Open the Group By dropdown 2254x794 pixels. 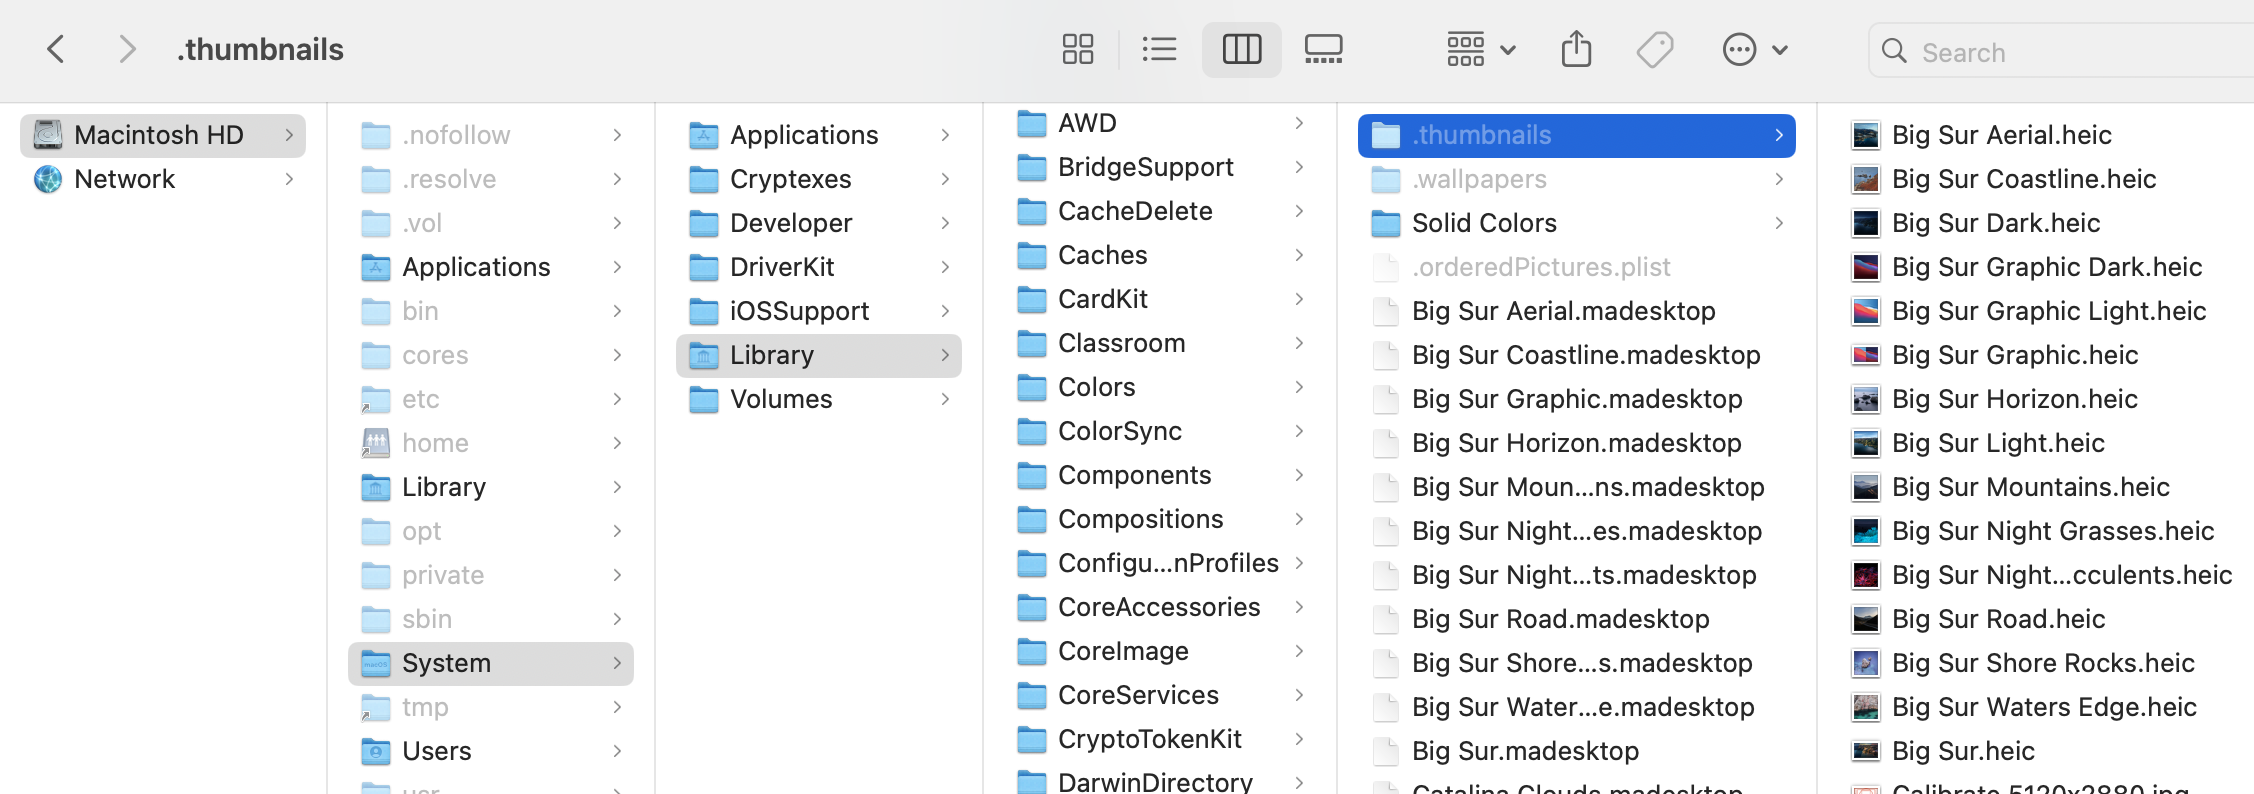coord(1480,49)
